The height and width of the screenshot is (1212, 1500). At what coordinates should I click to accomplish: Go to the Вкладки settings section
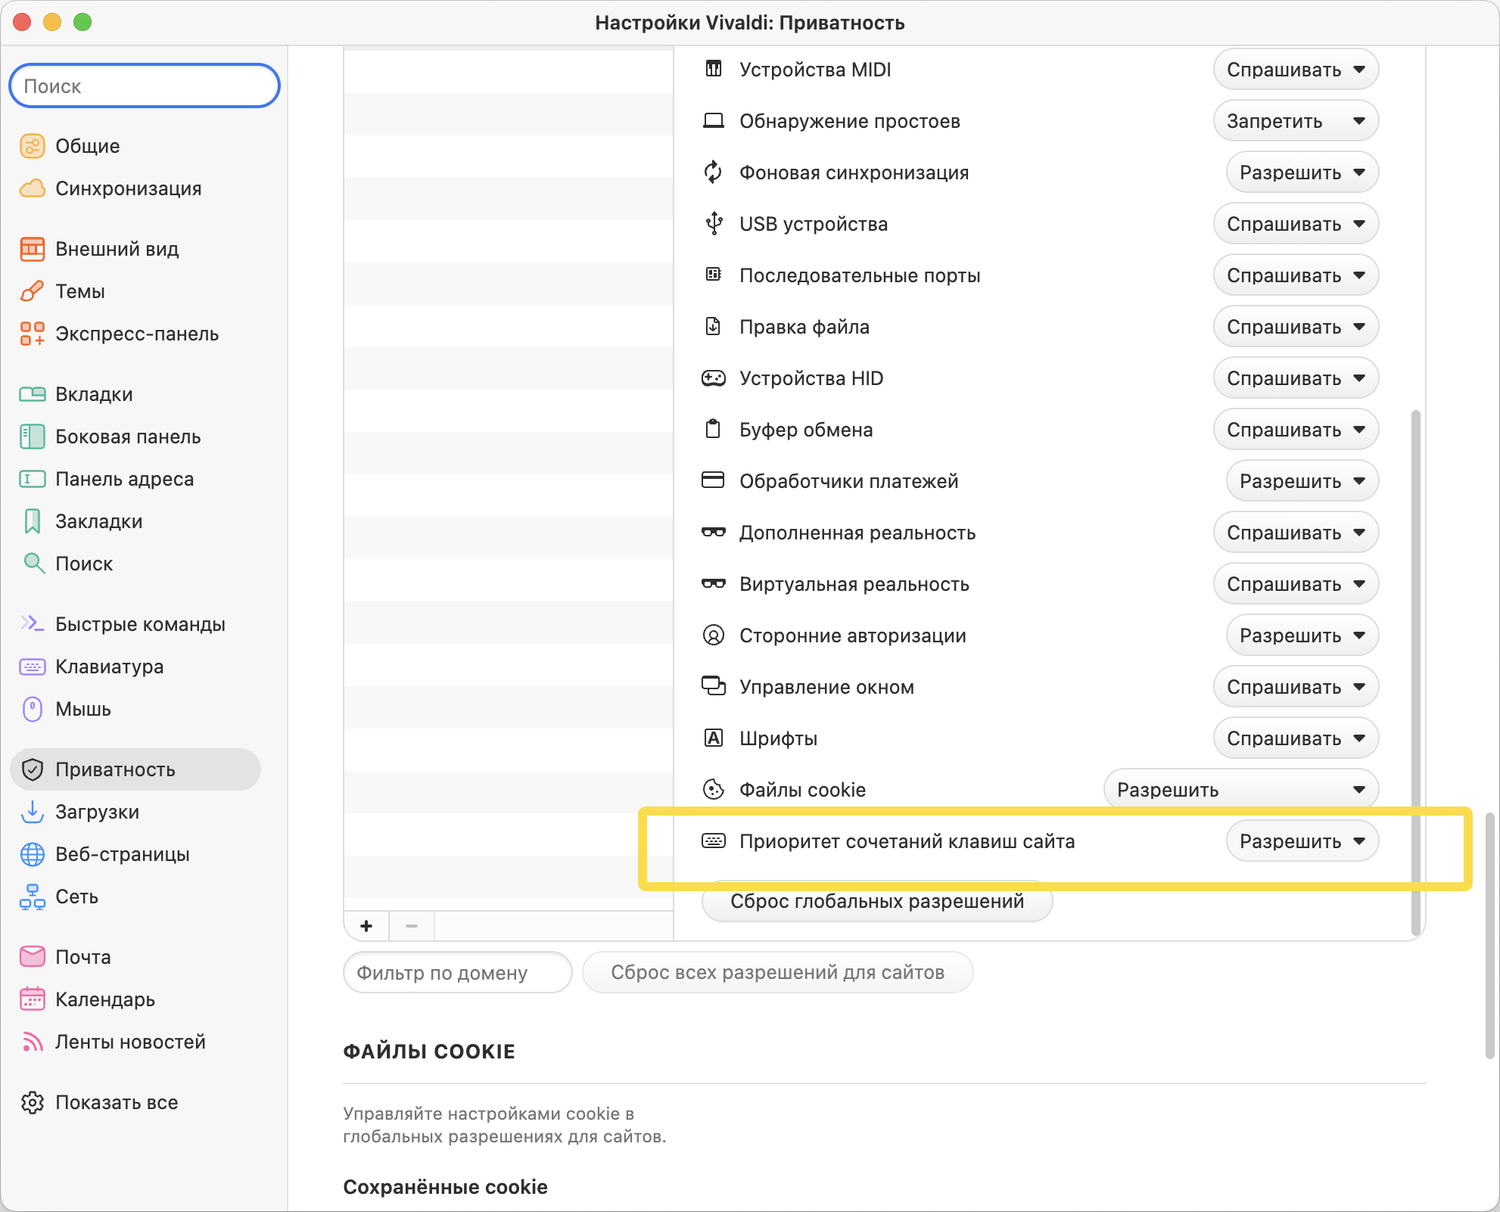coord(94,394)
